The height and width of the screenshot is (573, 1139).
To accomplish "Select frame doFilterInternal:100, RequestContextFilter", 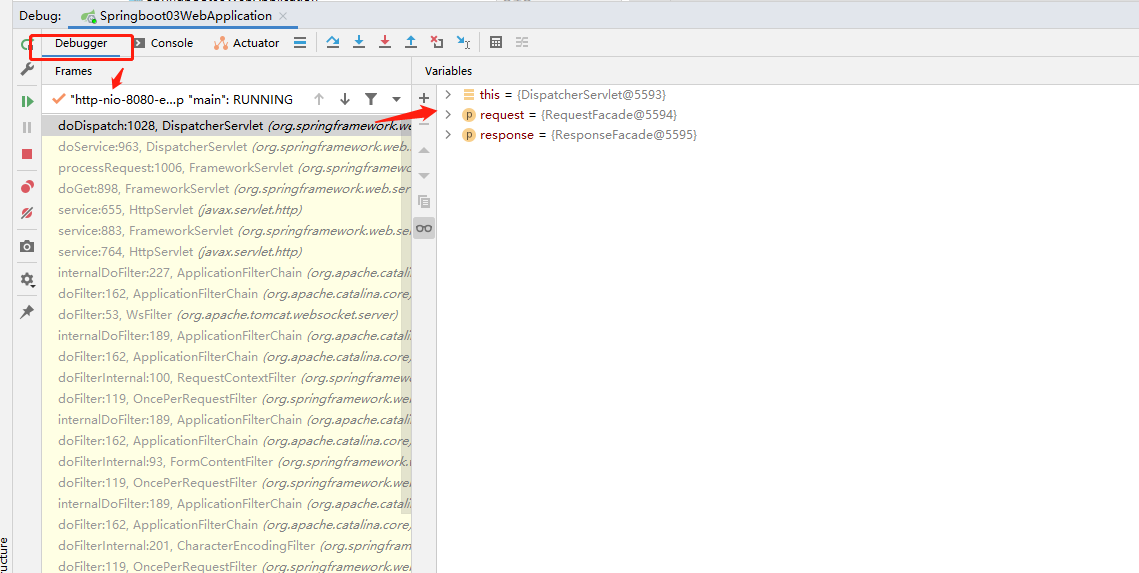I will pos(227,378).
